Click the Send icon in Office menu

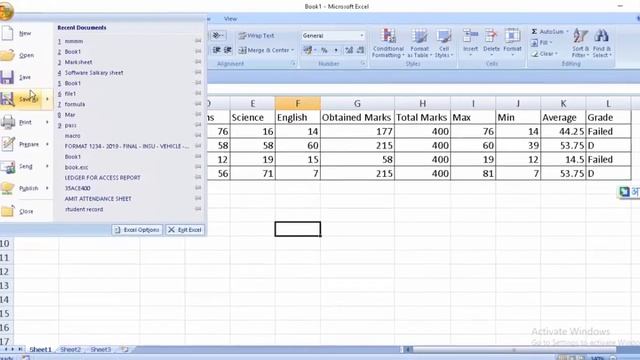pos(7,166)
